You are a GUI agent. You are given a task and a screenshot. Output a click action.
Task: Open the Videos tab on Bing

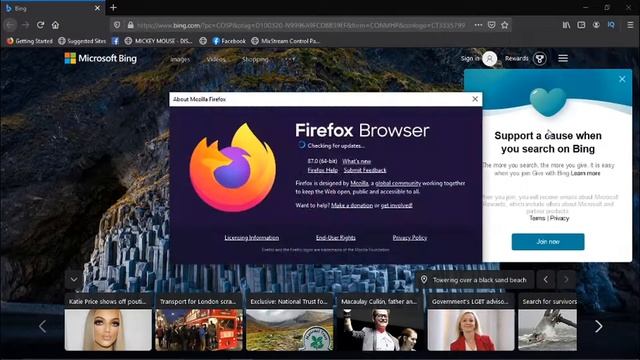click(216, 59)
